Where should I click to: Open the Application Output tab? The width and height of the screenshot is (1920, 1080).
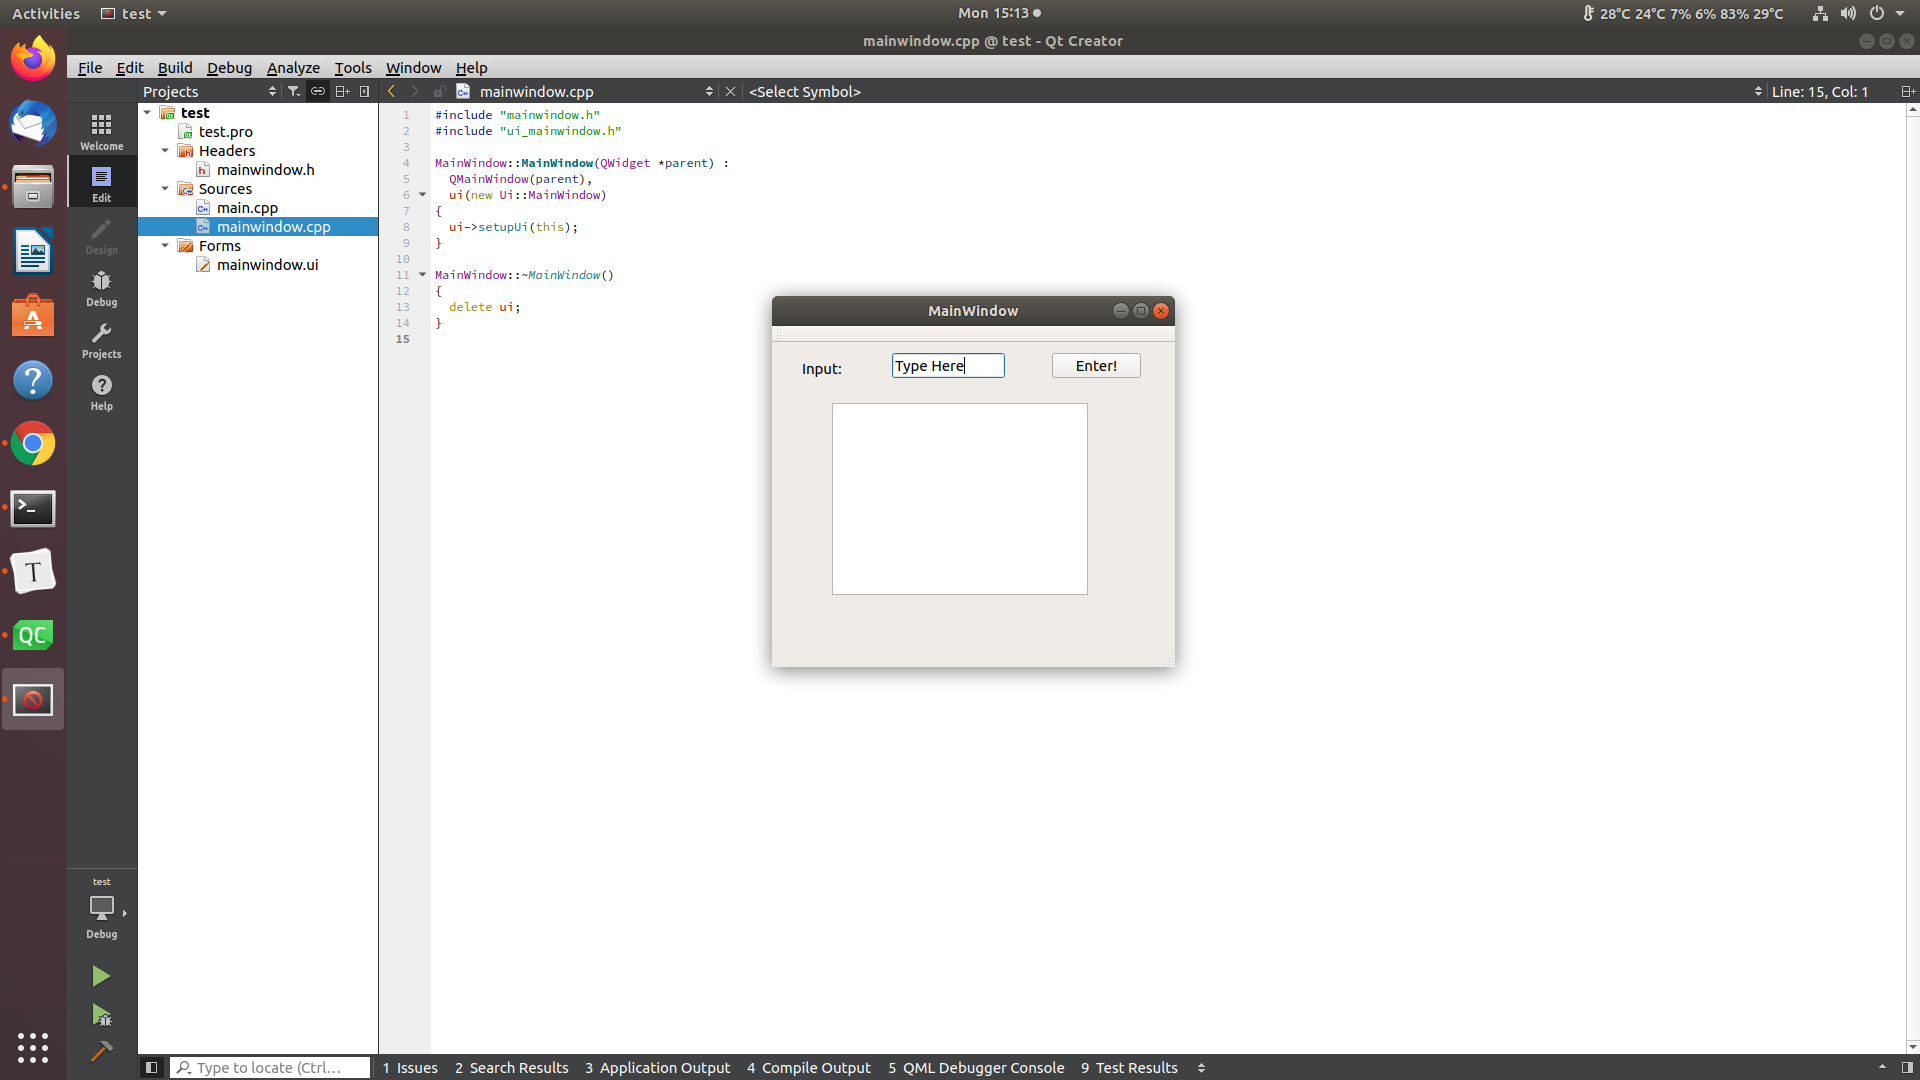[x=657, y=1067]
